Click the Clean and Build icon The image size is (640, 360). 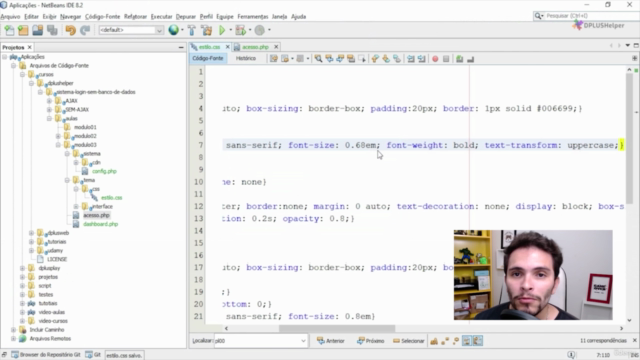pos(207,30)
